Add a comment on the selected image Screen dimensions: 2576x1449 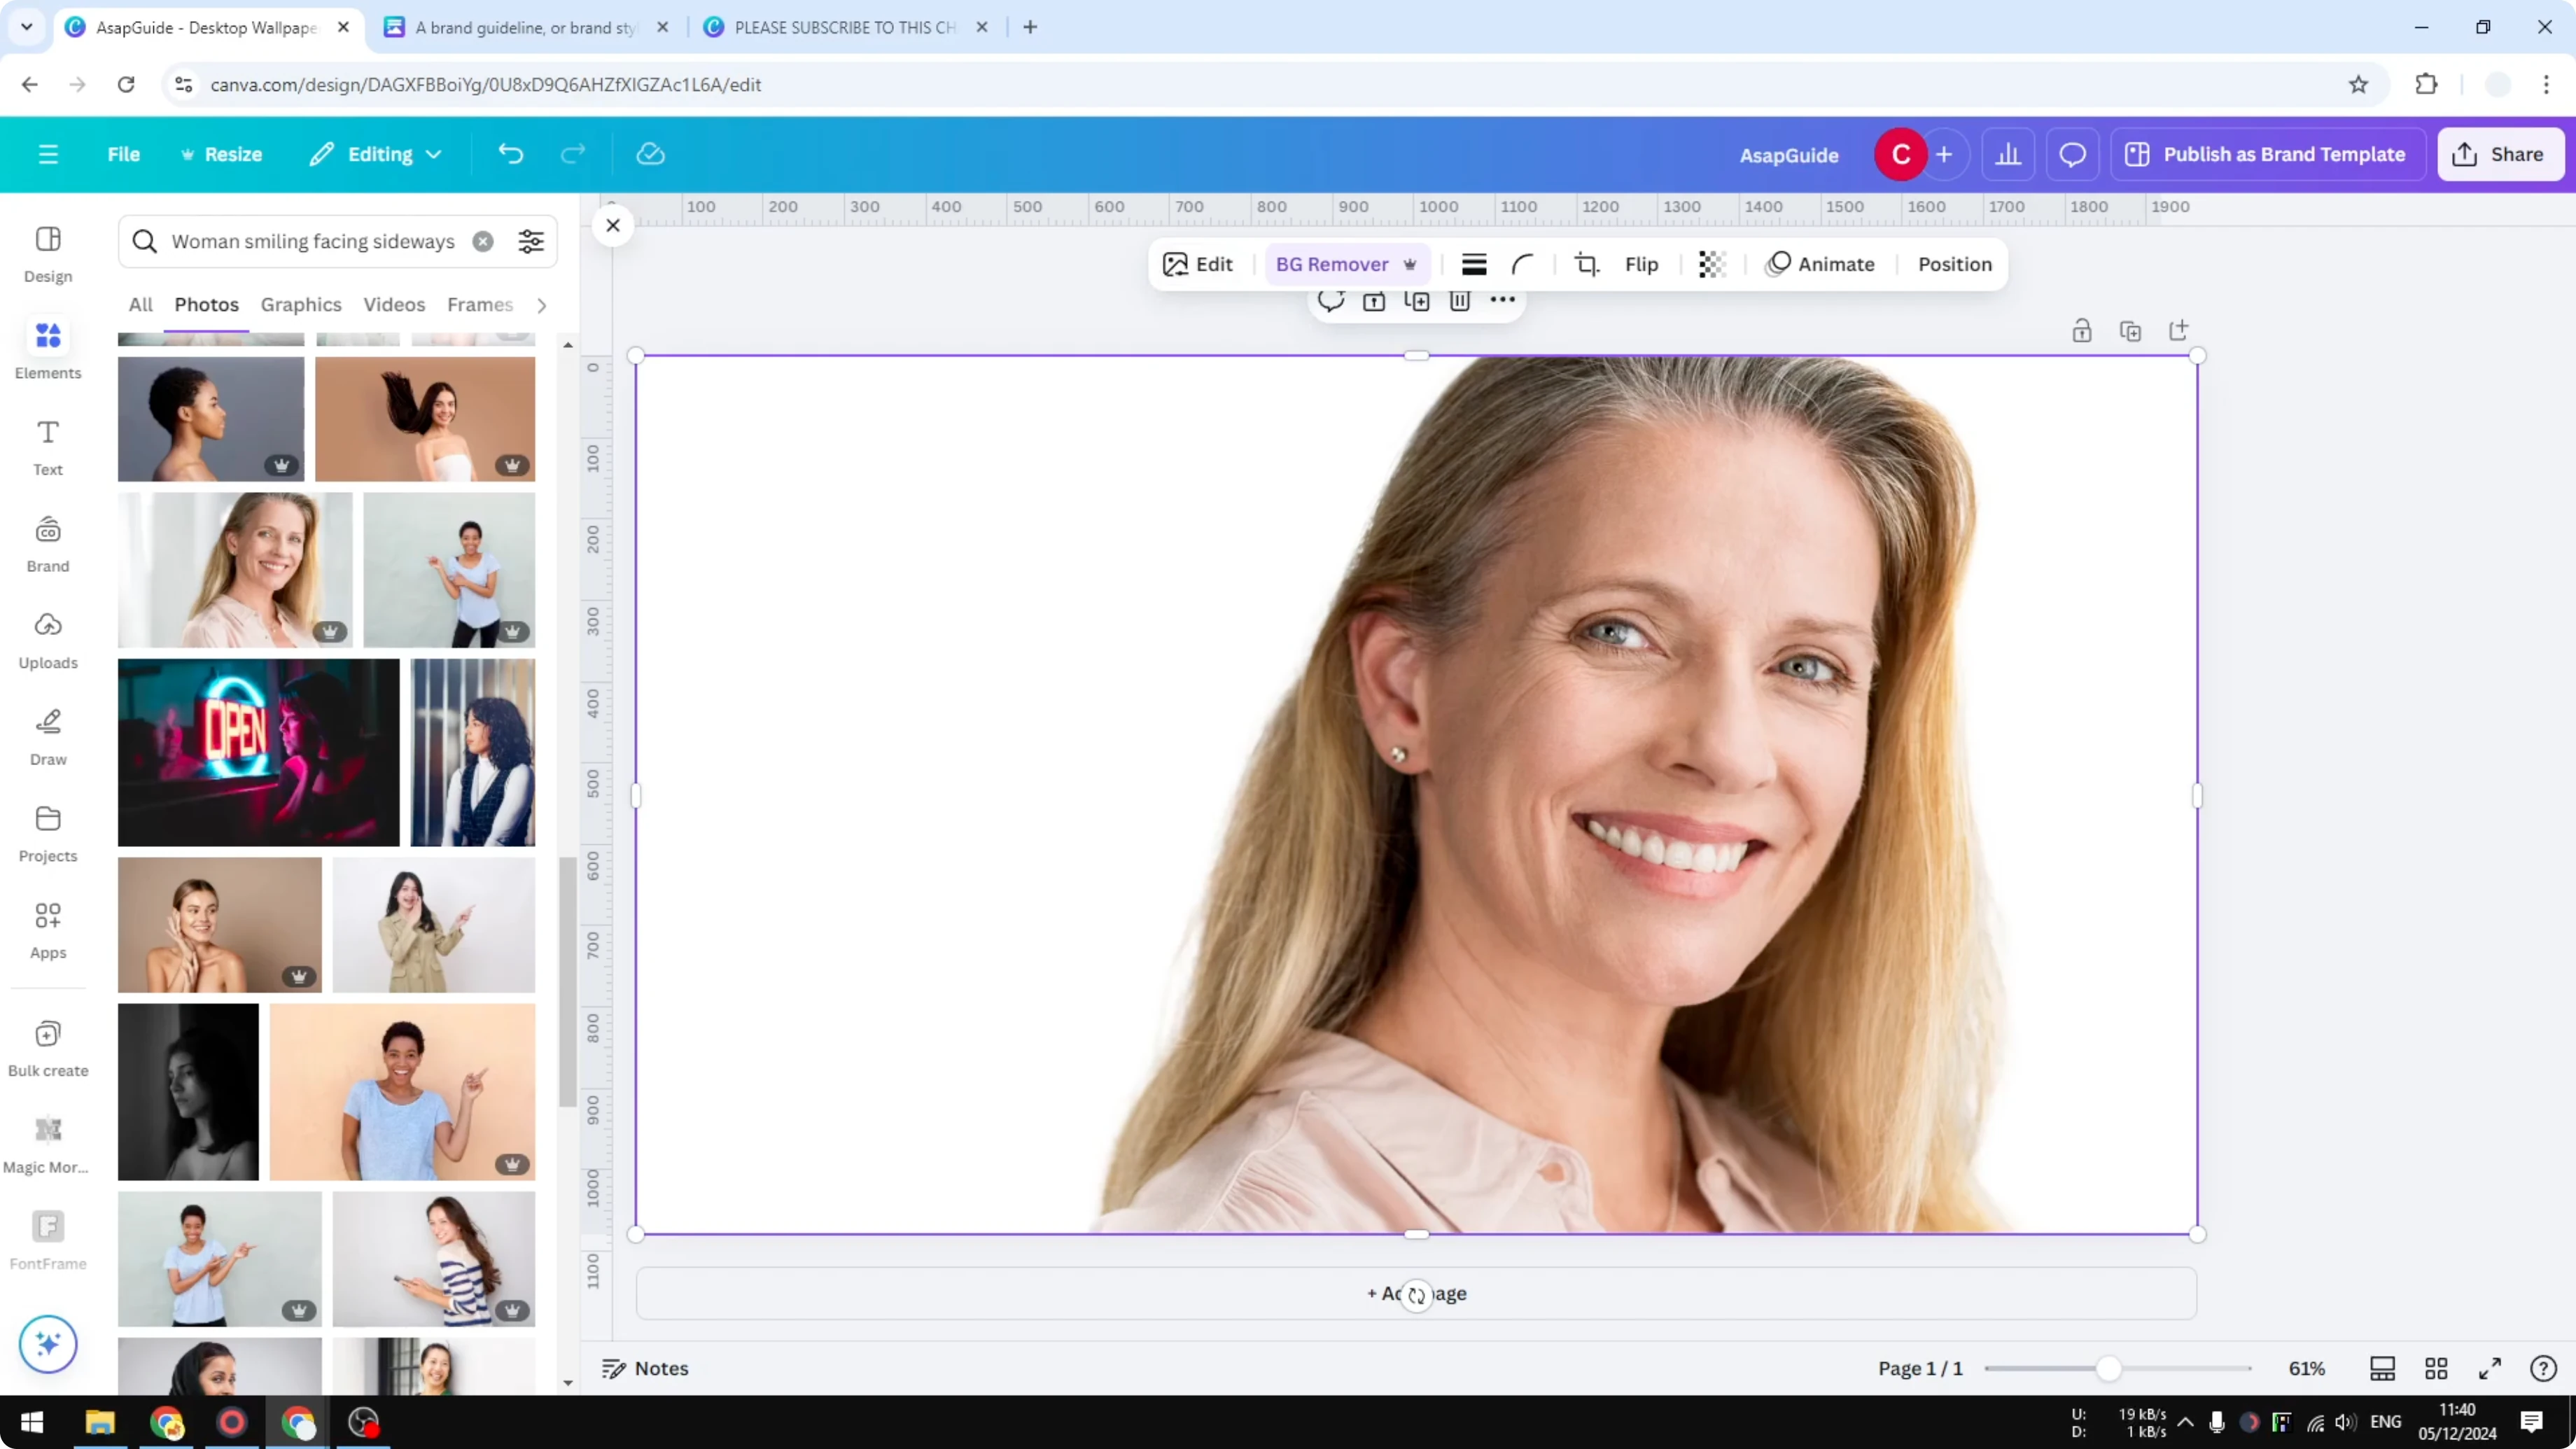pos(1331,300)
